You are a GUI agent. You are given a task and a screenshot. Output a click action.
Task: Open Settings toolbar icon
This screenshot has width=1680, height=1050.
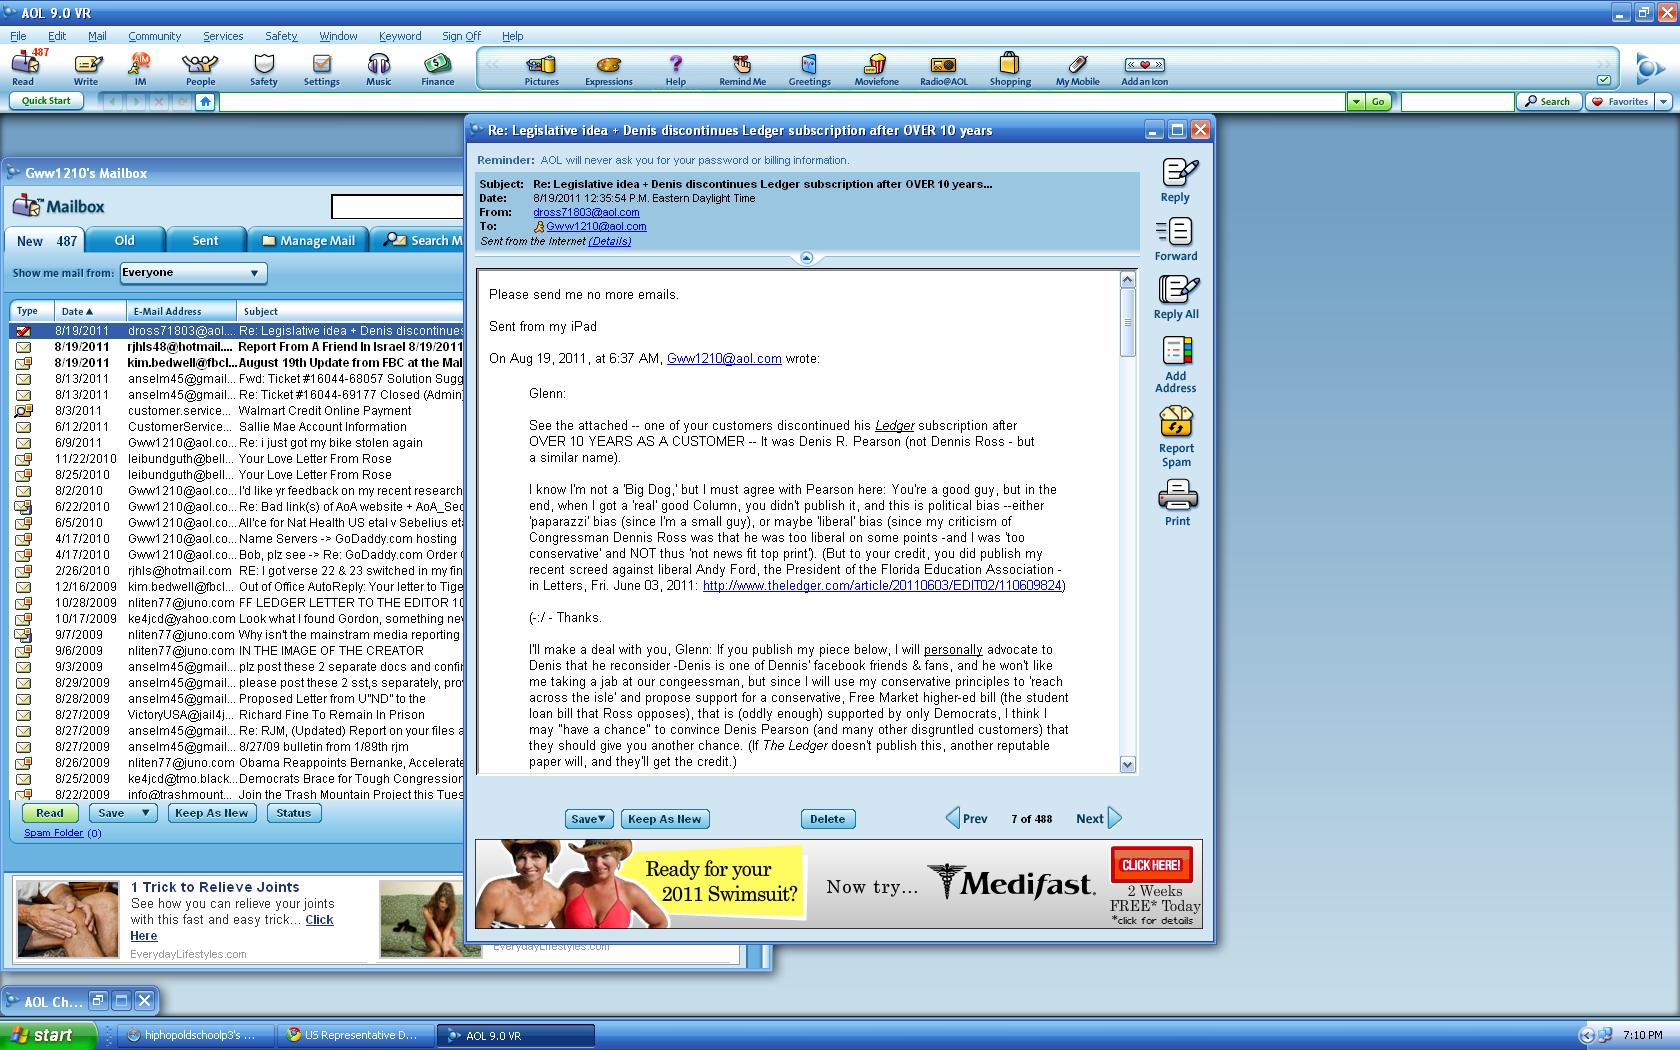point(321,67)
